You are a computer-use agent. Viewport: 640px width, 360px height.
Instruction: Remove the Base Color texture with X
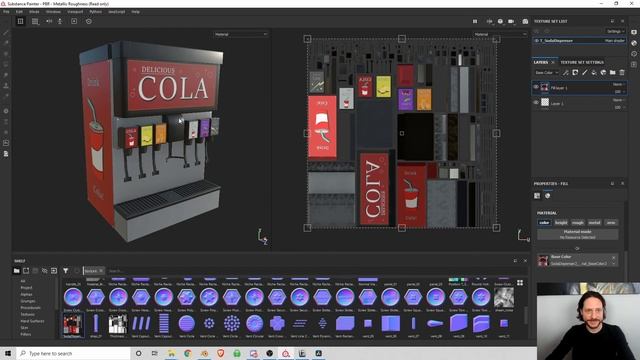pos(613,257)
